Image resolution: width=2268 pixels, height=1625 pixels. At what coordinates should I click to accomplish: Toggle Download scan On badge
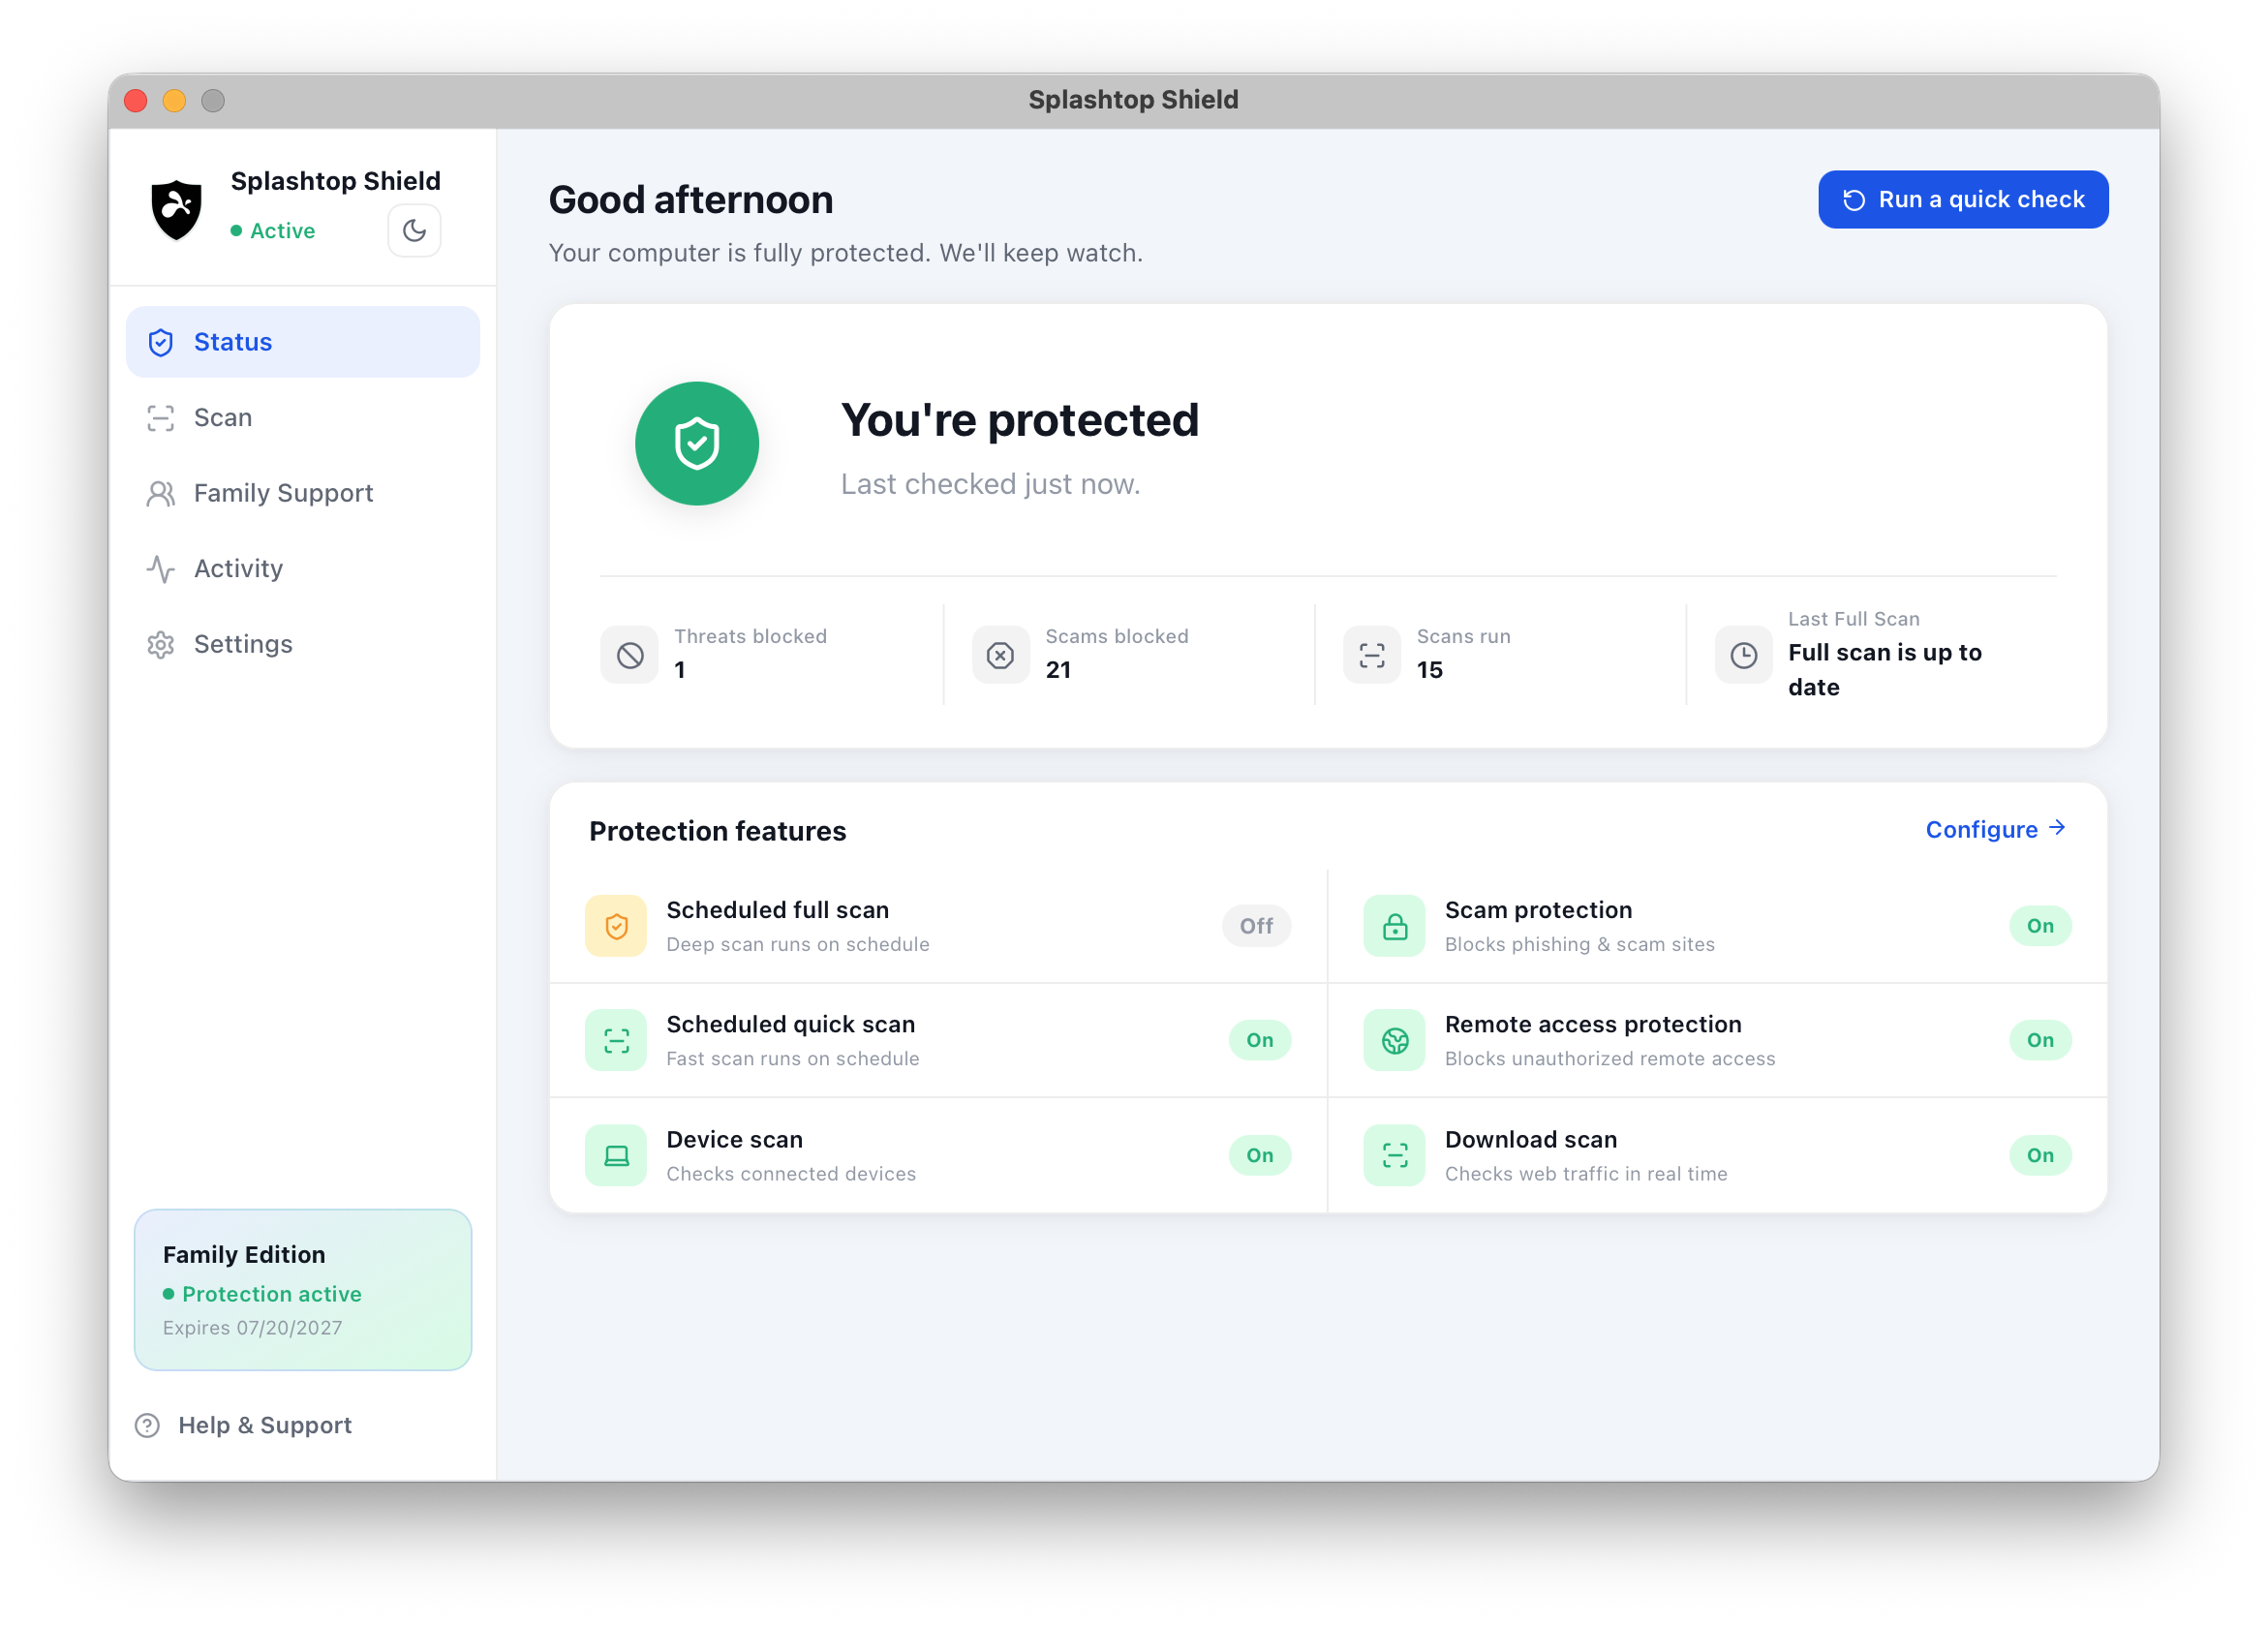pos(2040,1155)
